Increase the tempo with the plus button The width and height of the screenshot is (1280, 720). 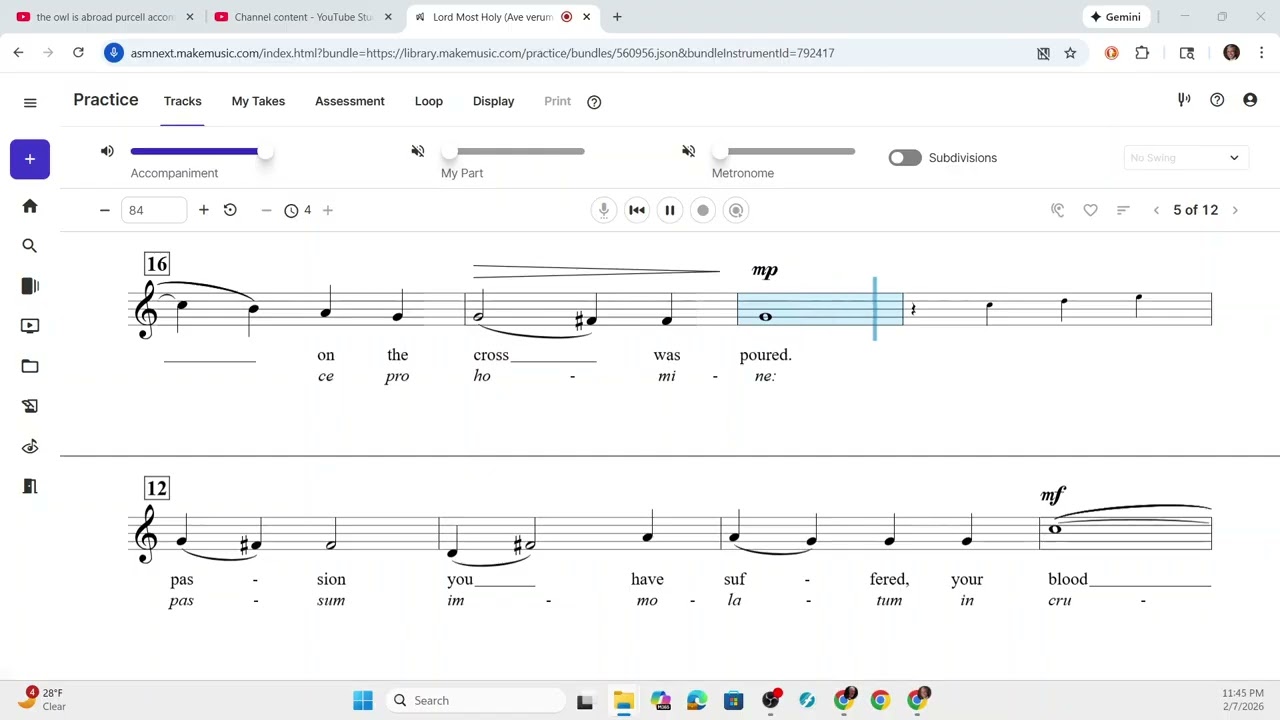coord(204,210)
